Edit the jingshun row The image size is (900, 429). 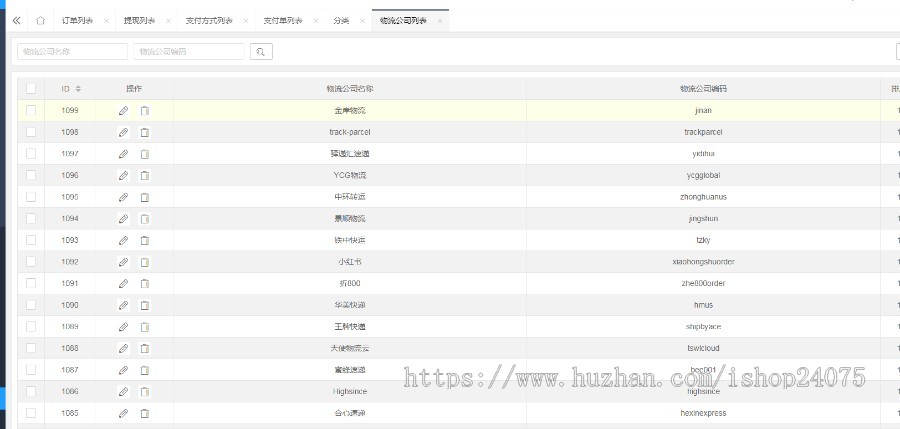click(123, 219)
